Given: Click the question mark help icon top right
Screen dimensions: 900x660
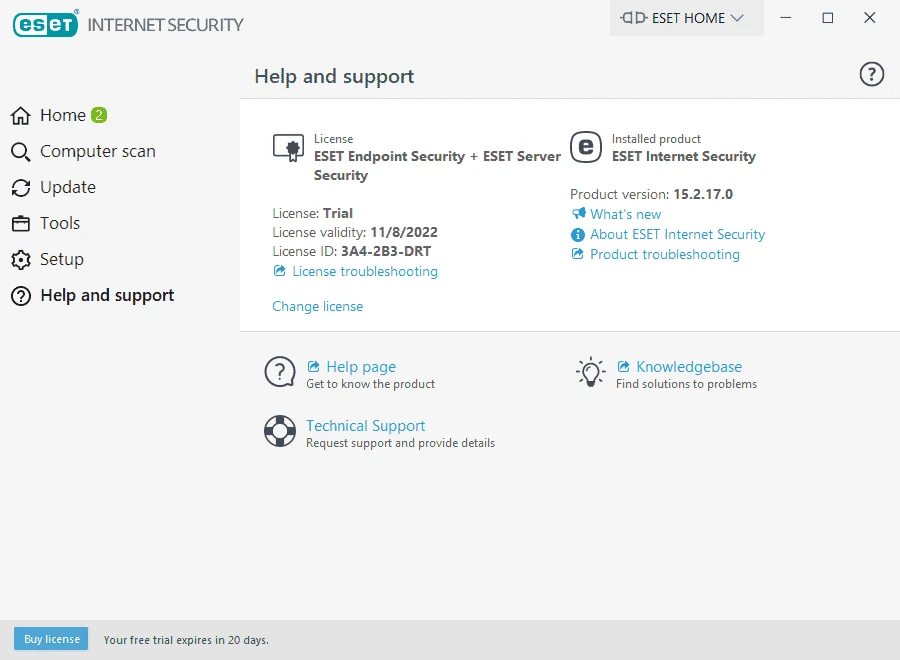Looking at the screenshot, I should point(871,75).
